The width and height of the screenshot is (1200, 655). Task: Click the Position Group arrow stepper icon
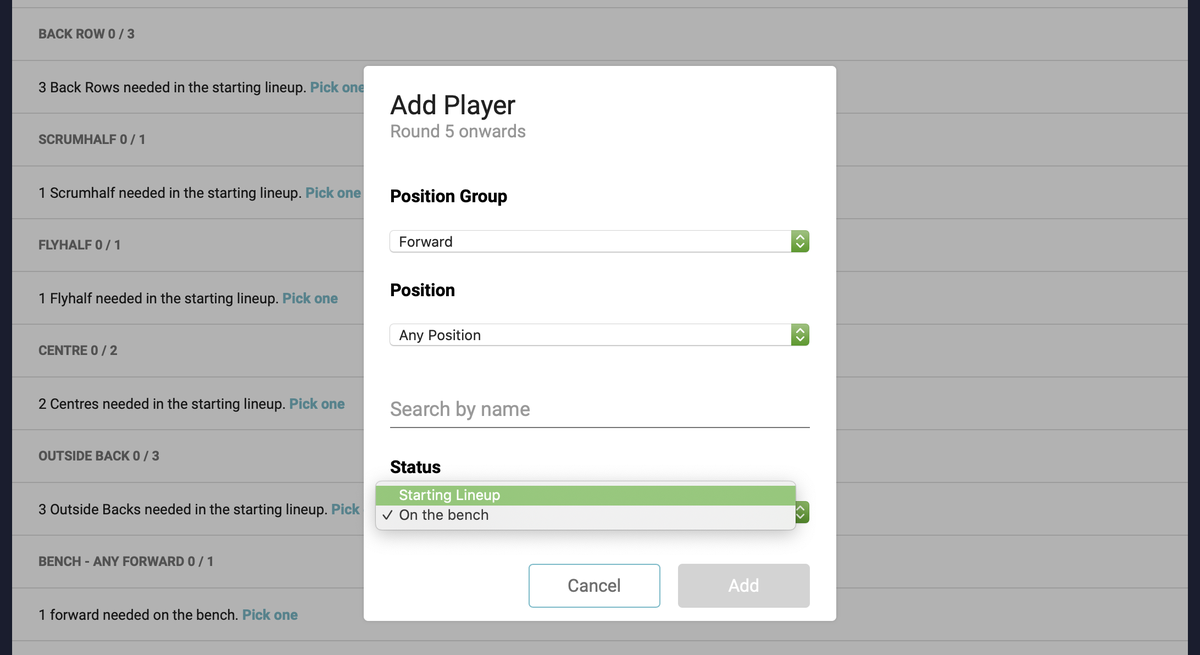[799, 241]
